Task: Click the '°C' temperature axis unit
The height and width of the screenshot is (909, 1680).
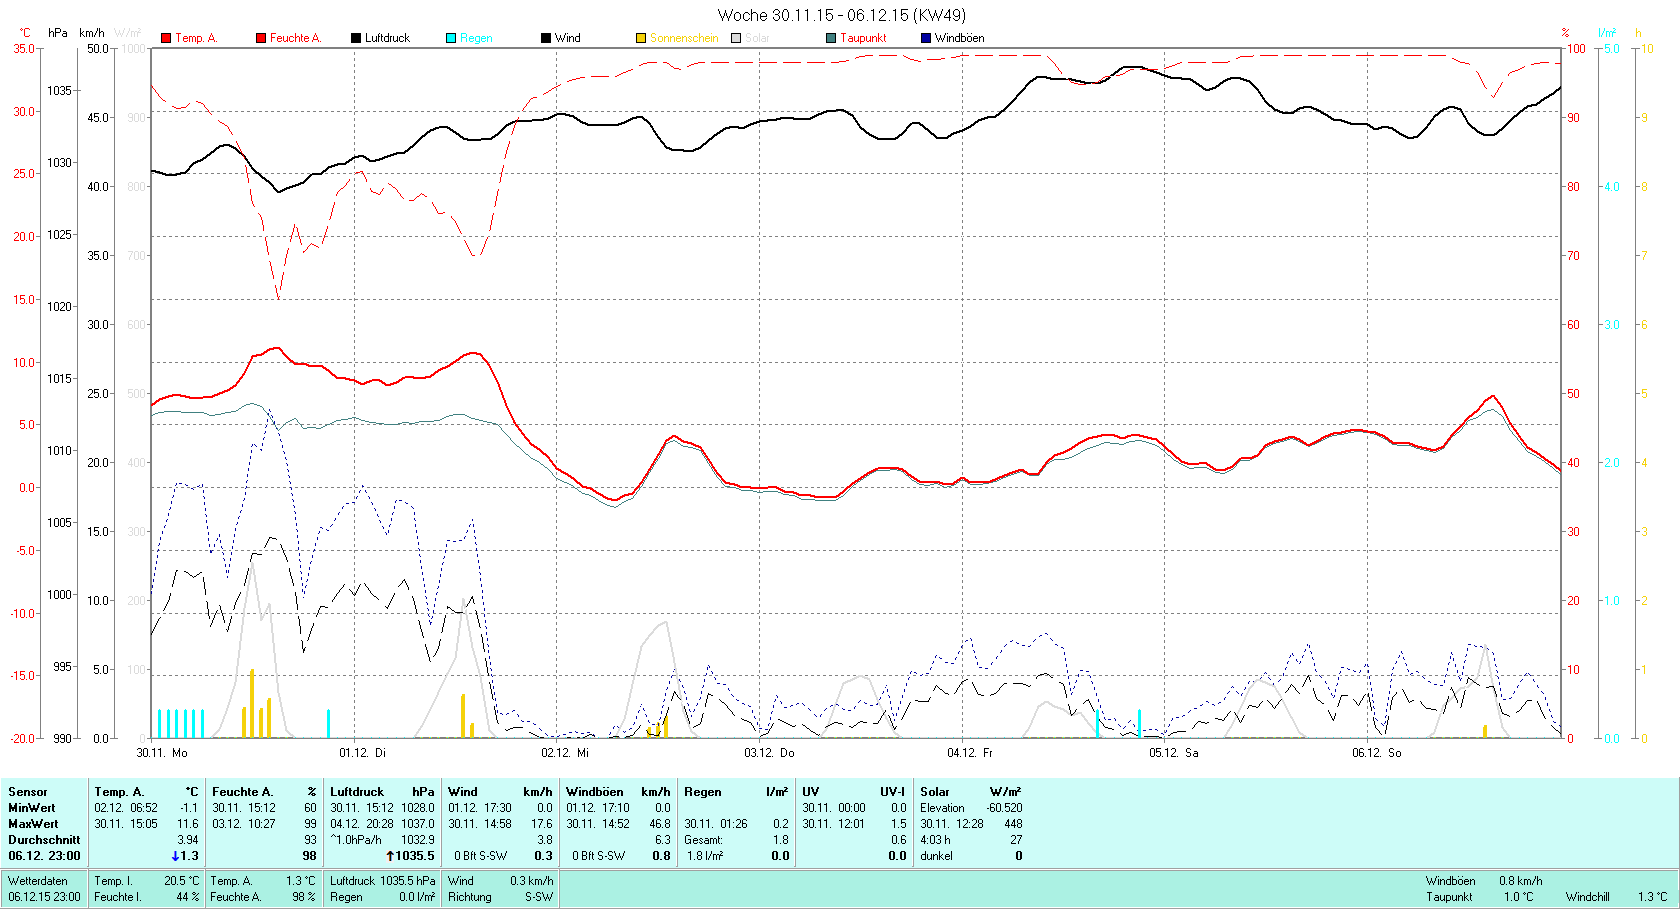Action: pyautogui.click(x=25, y=33)
